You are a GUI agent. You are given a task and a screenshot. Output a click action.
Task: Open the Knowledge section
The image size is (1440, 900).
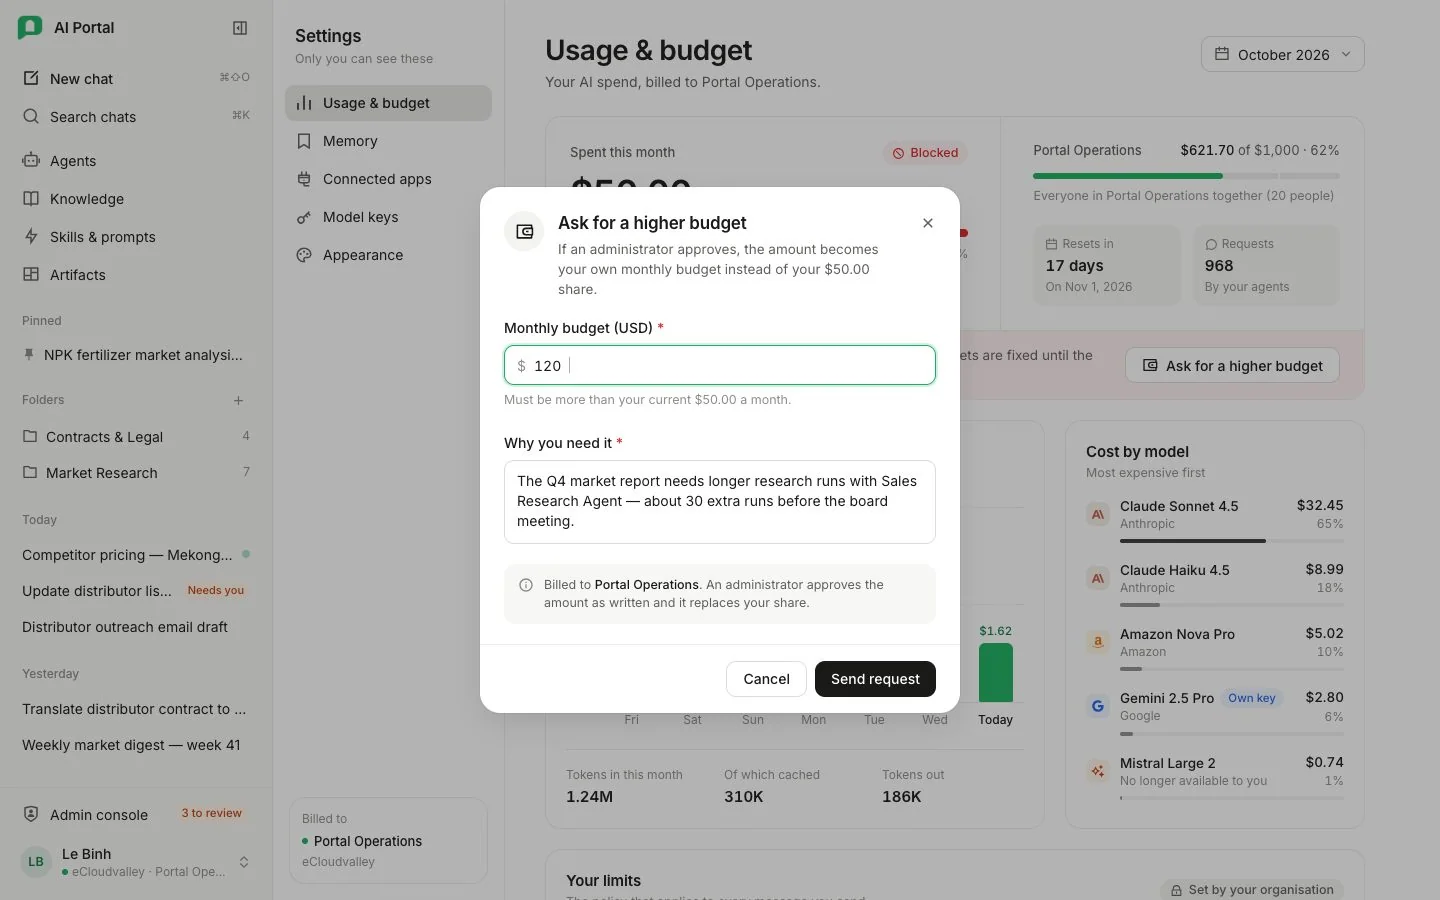click(x=136, y=199)
